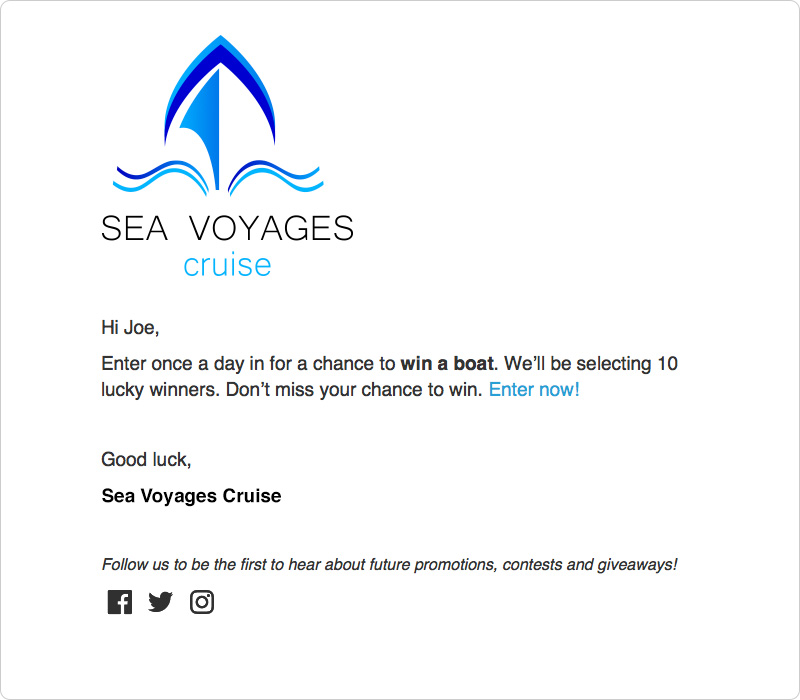Click the number "10" in the body text
Image resolution: width=800 pixels, height=700 pixels.
pyautogui.click(x=667, y=363)
